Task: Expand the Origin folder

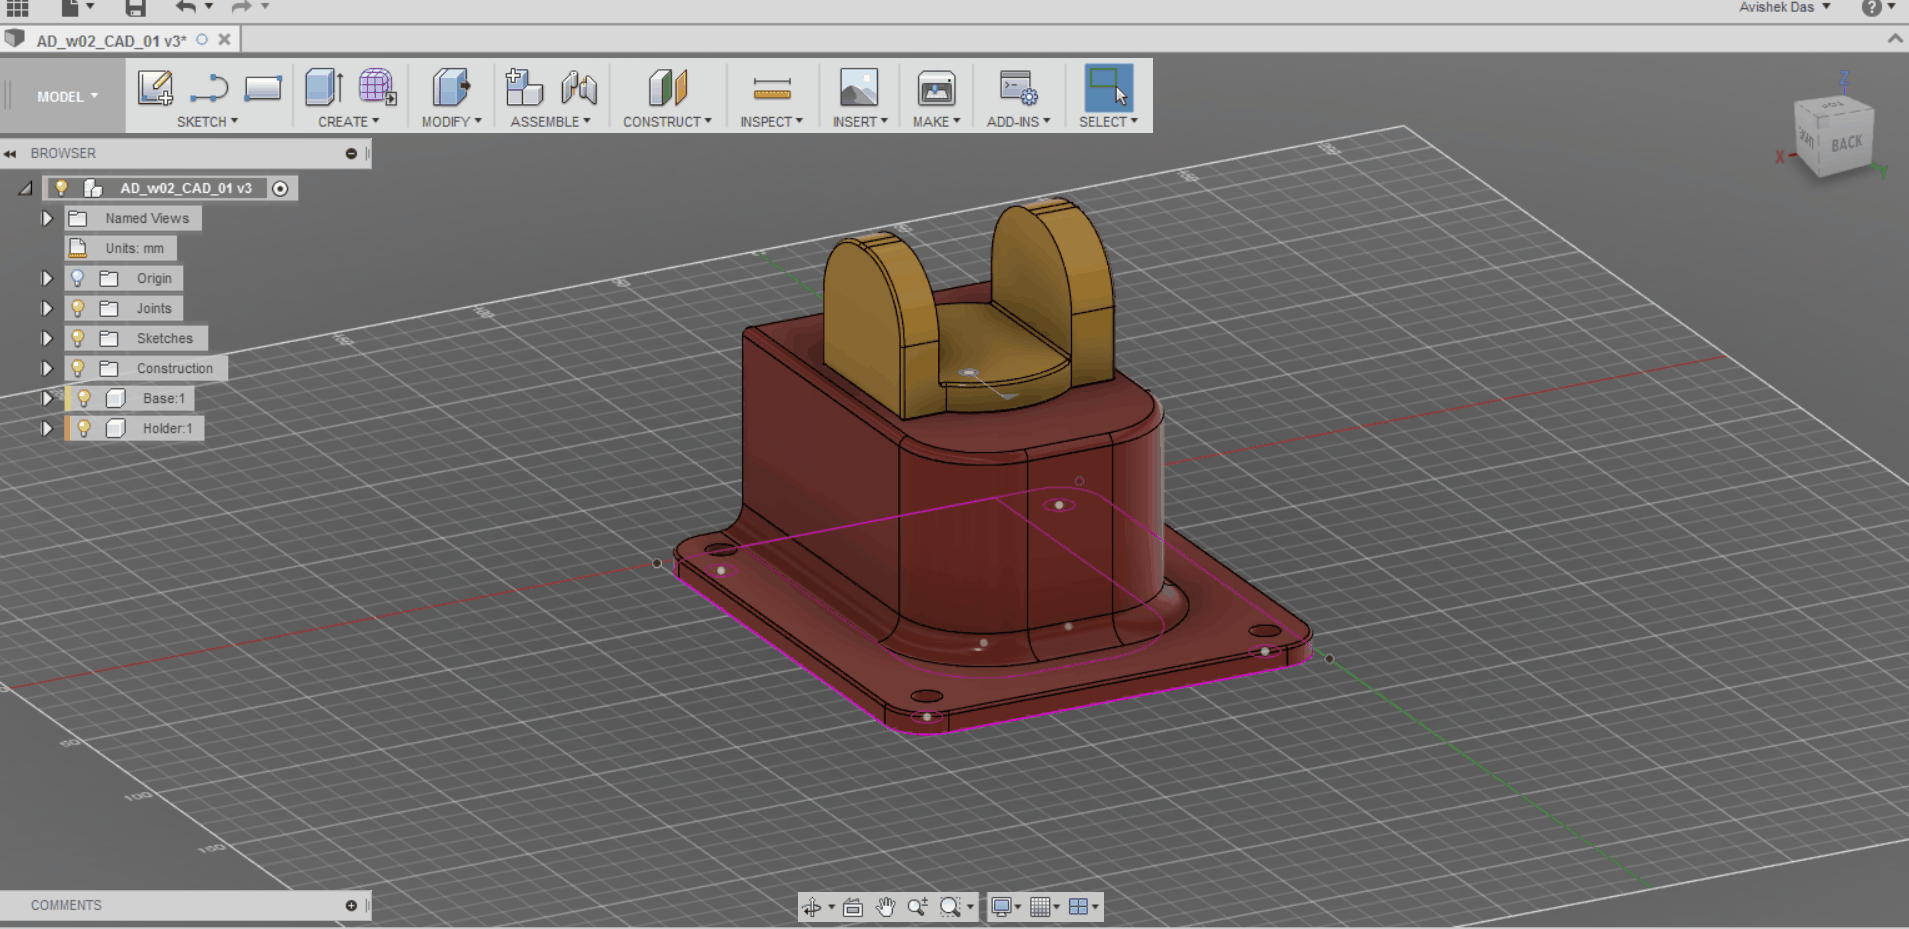Action: 46,278
